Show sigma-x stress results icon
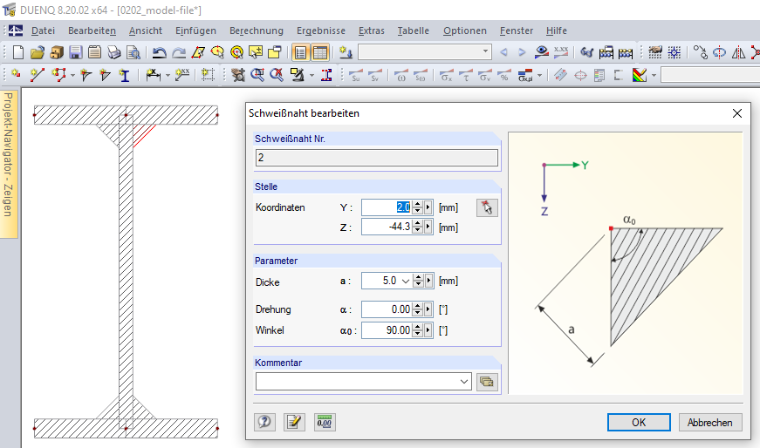This screenshot has width=760, height=448. (x=446, y=75)
